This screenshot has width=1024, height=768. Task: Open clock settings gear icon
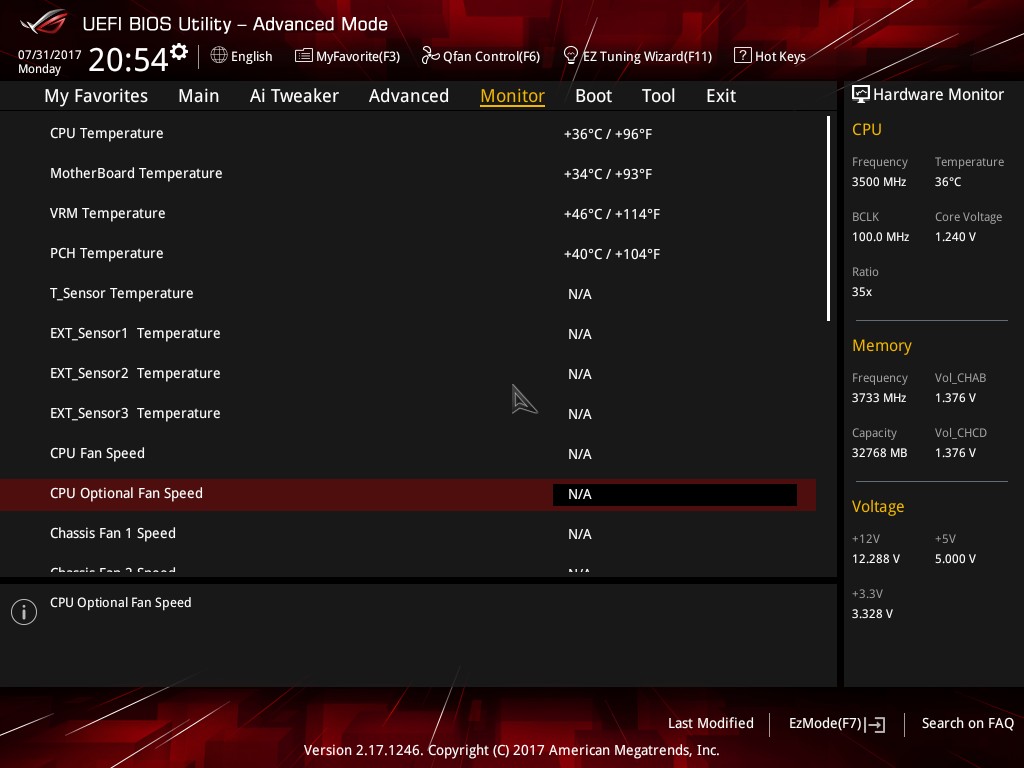179,52
